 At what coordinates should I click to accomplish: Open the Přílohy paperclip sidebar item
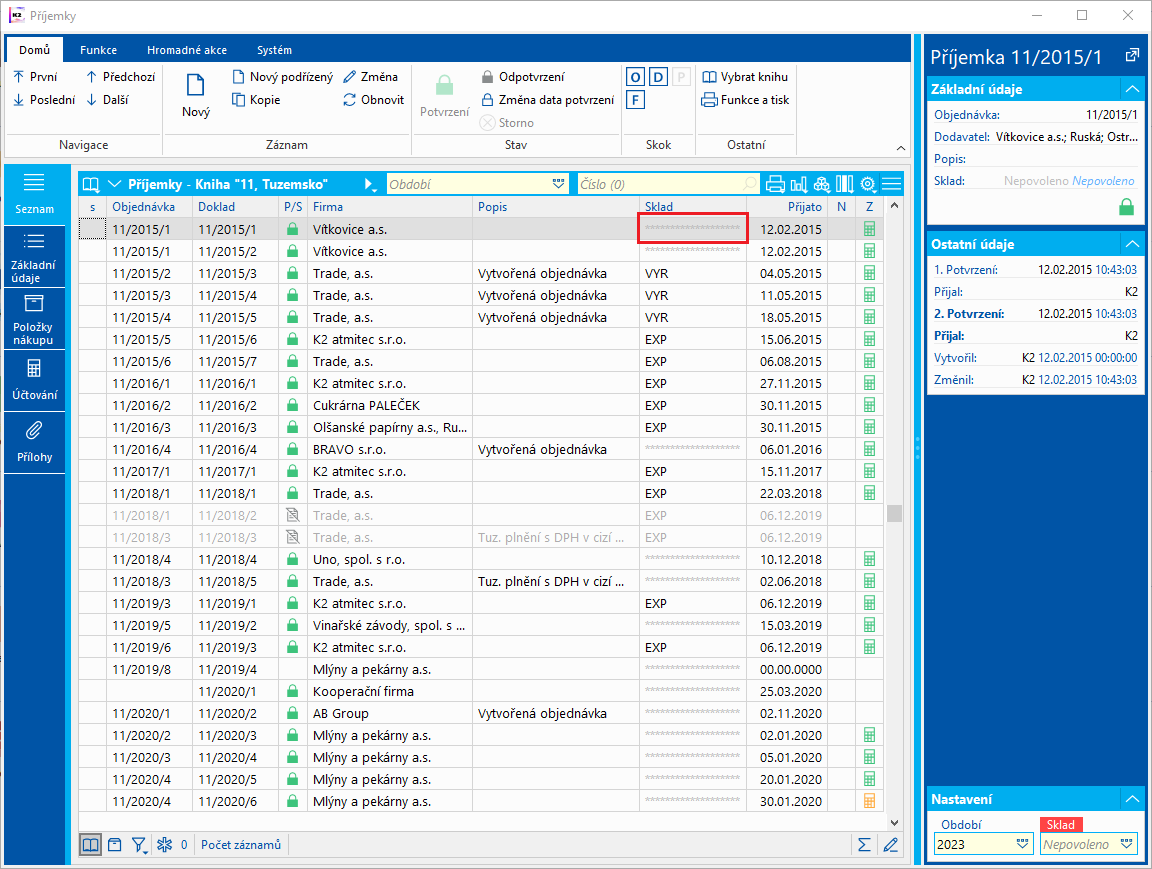(x=34, y=441)
